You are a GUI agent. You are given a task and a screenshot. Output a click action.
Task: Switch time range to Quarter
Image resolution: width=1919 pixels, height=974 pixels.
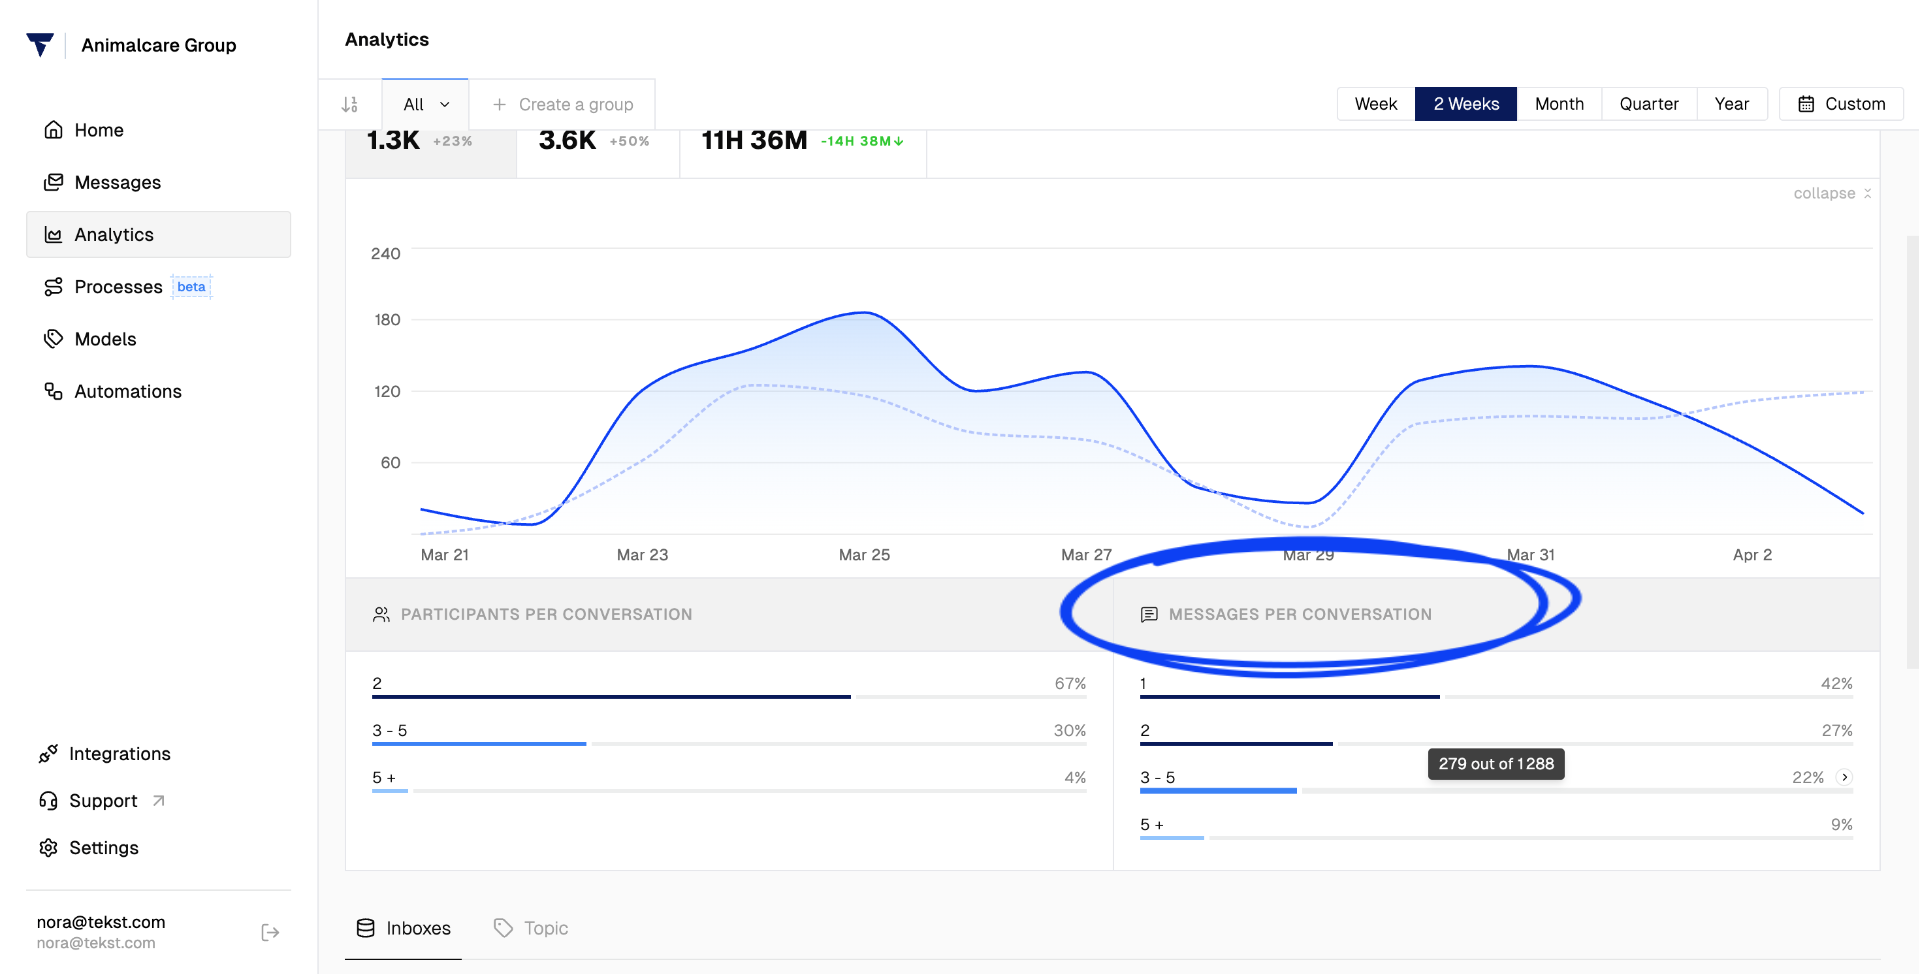click(x=1649, y=104)
